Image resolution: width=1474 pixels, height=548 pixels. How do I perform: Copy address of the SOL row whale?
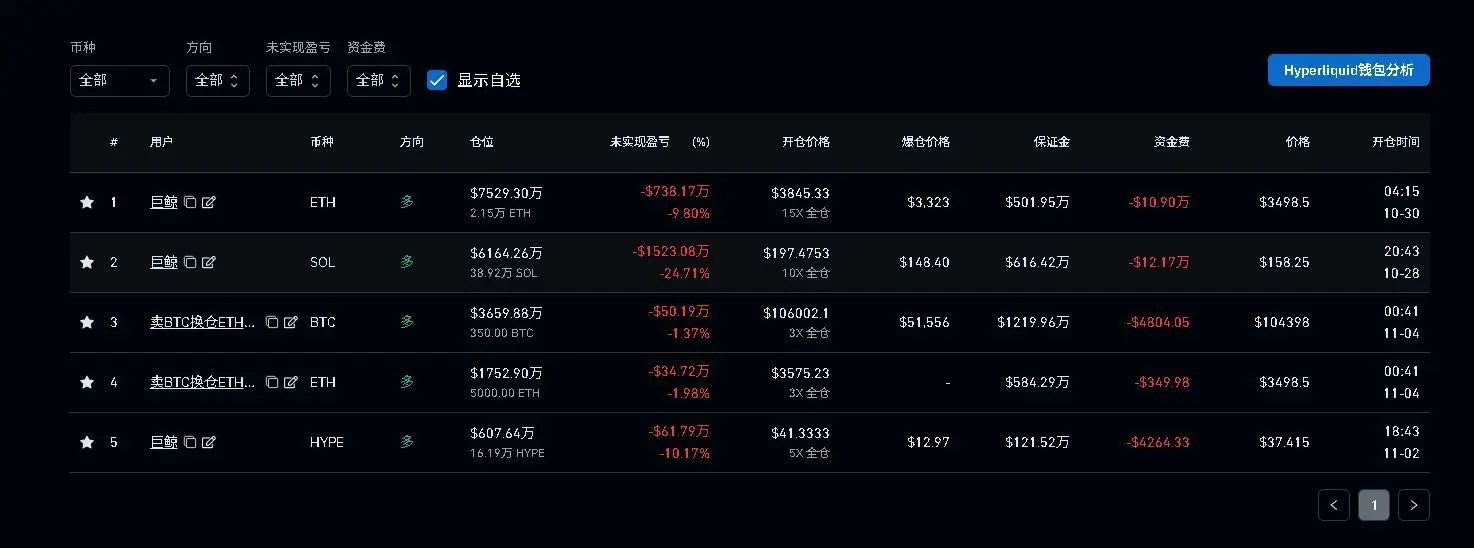190,262
